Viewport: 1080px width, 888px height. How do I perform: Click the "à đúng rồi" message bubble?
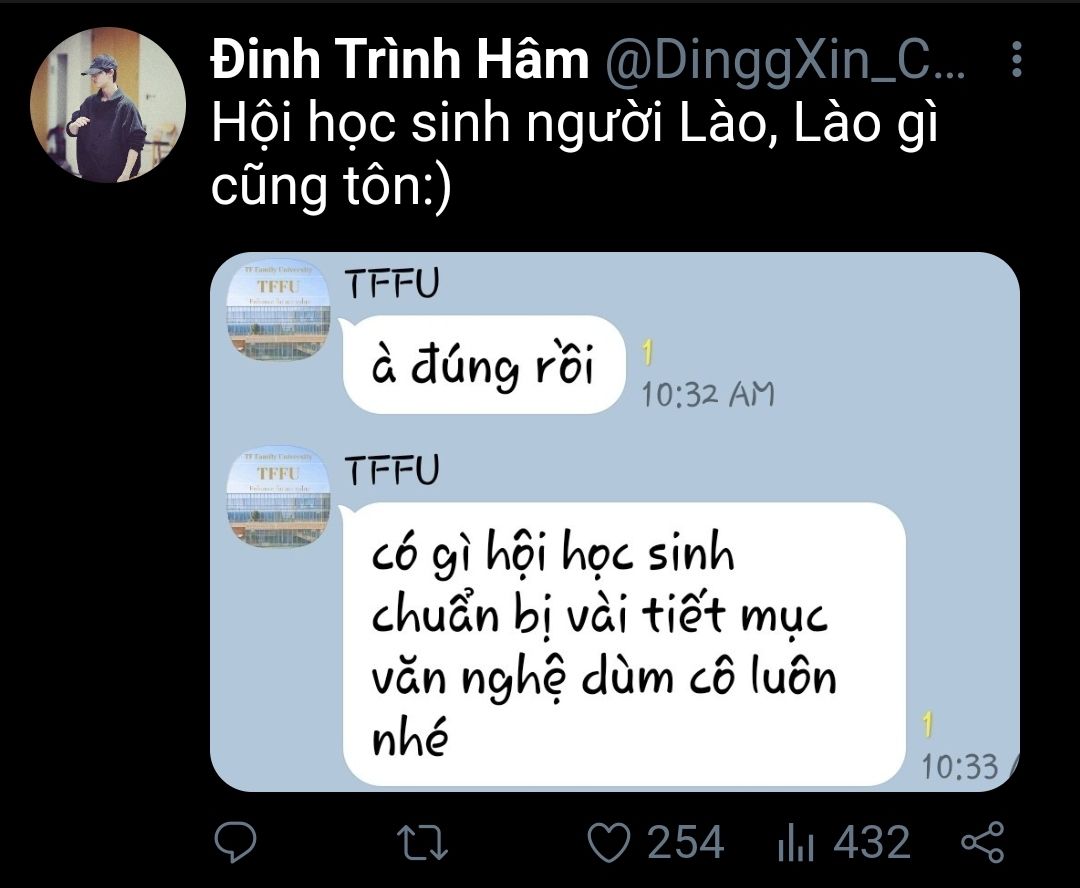[483, 364]
